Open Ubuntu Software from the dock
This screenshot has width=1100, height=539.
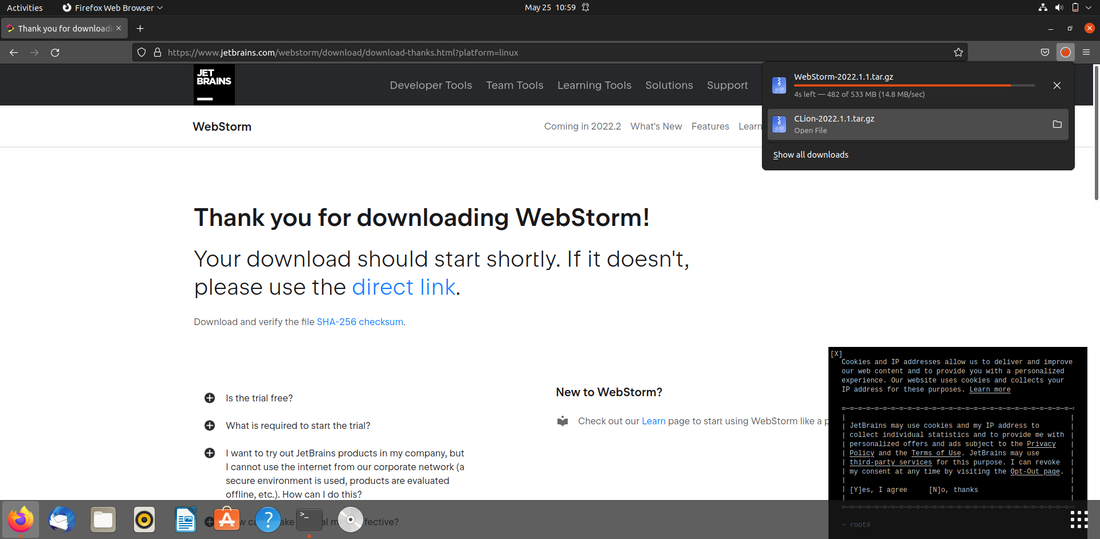[227, 520]
